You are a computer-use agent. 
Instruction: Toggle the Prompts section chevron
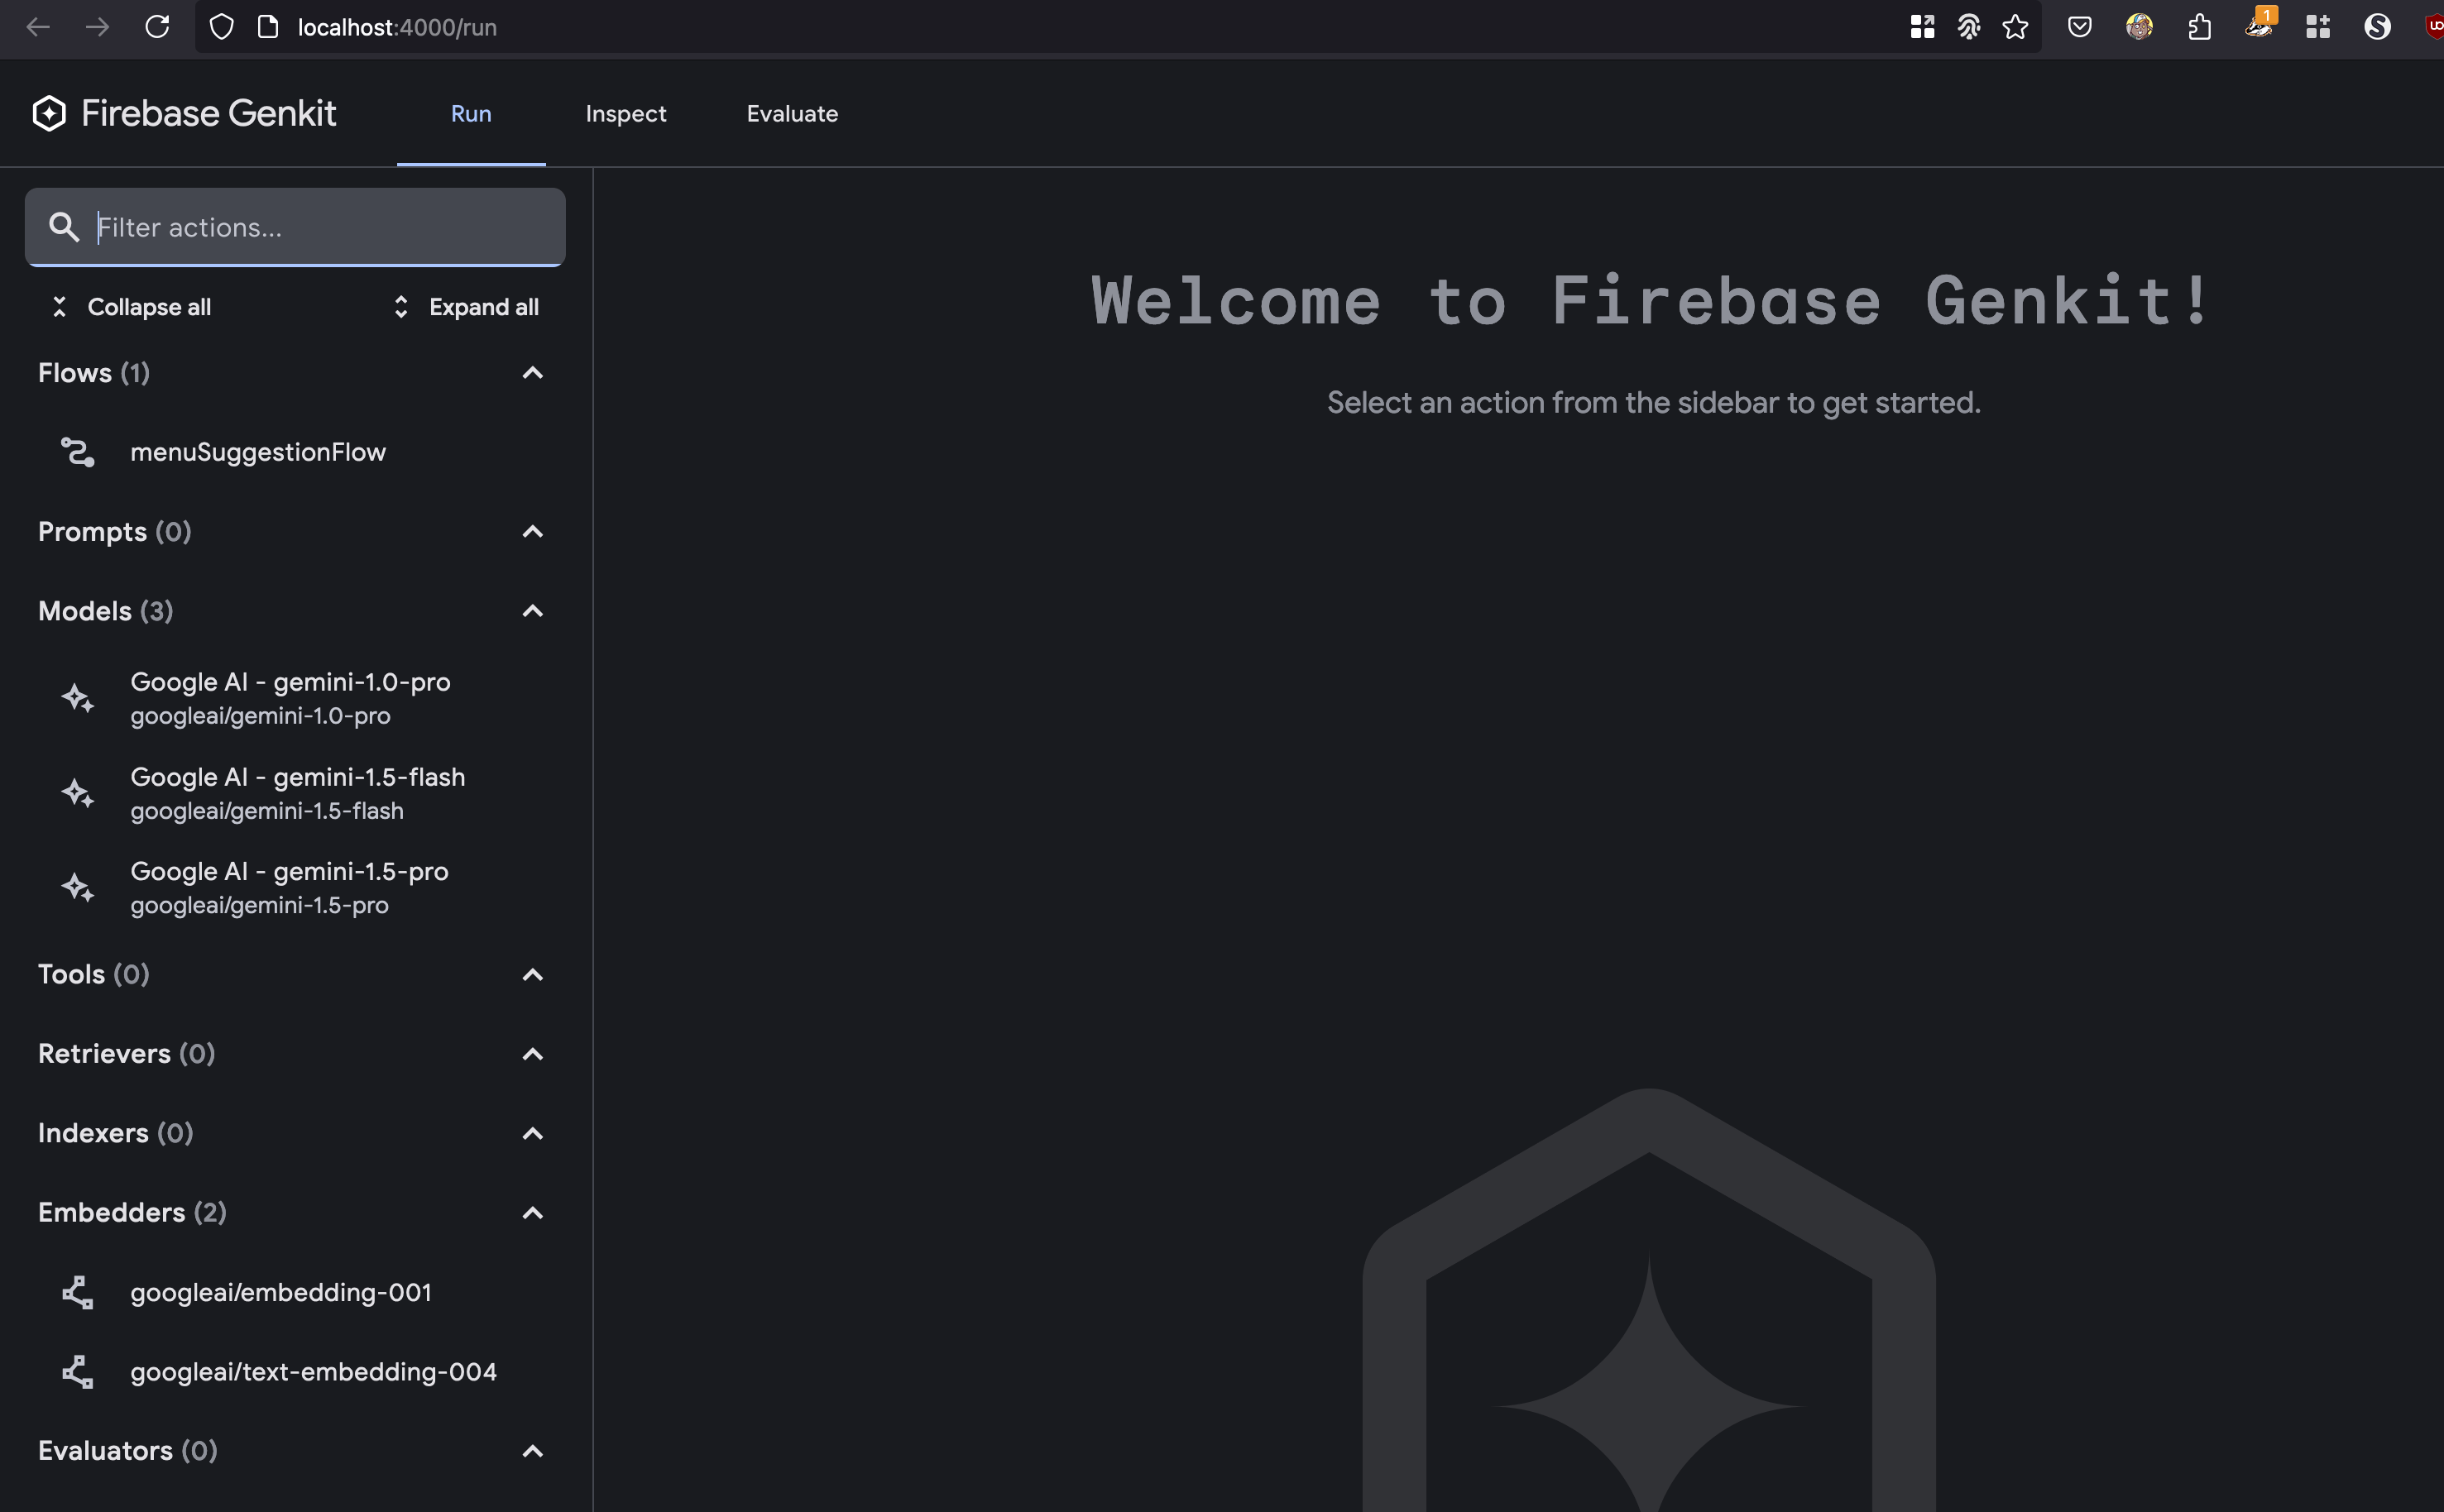coord(532,532)
